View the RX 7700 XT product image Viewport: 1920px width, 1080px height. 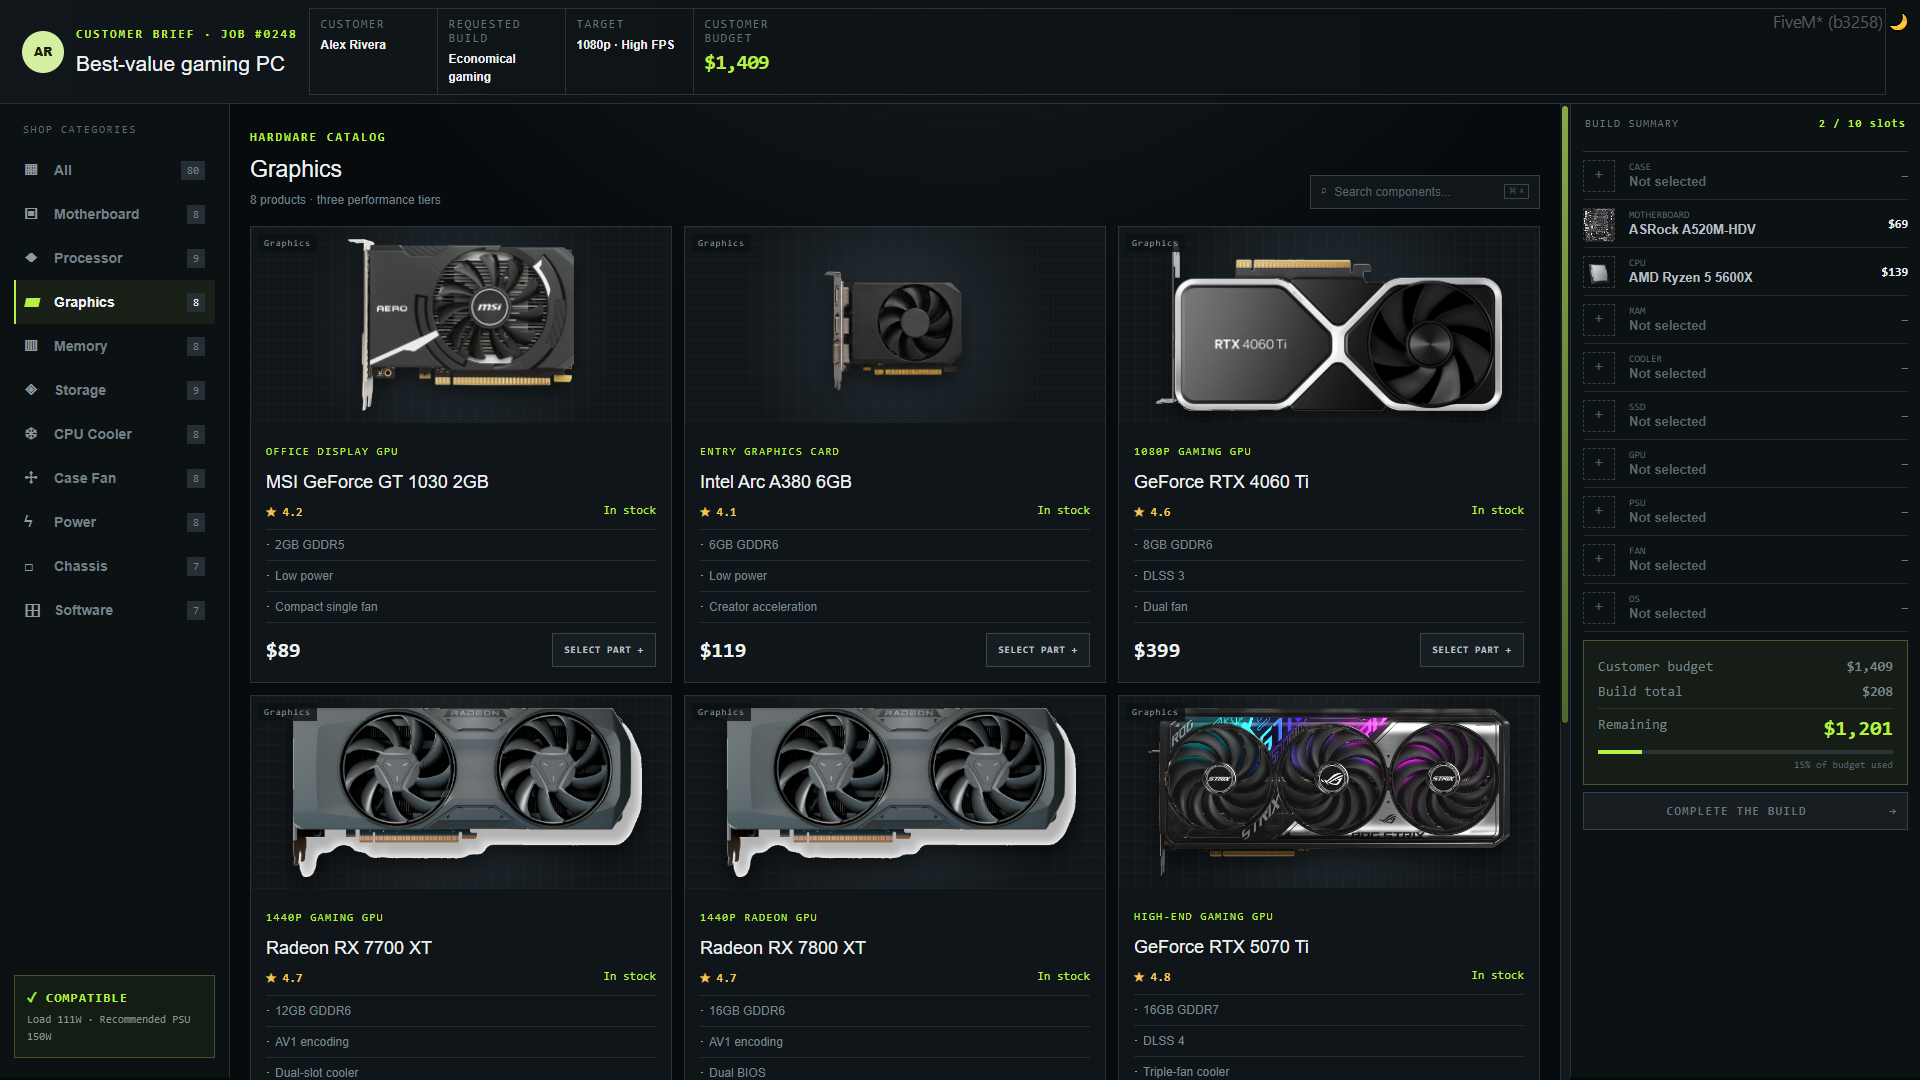[x=461, y=793]
